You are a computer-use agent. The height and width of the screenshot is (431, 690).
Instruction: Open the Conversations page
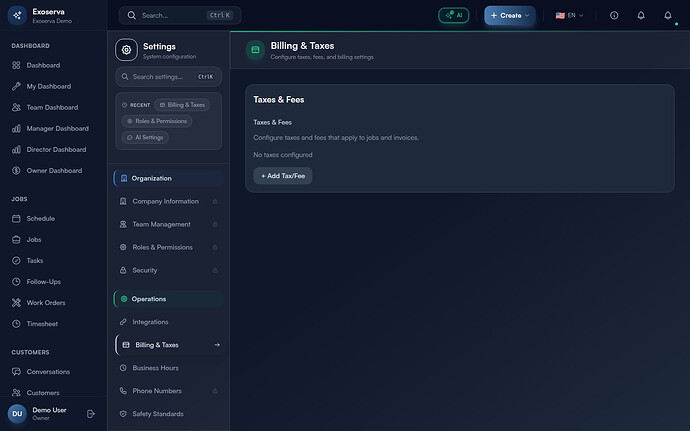54,372
